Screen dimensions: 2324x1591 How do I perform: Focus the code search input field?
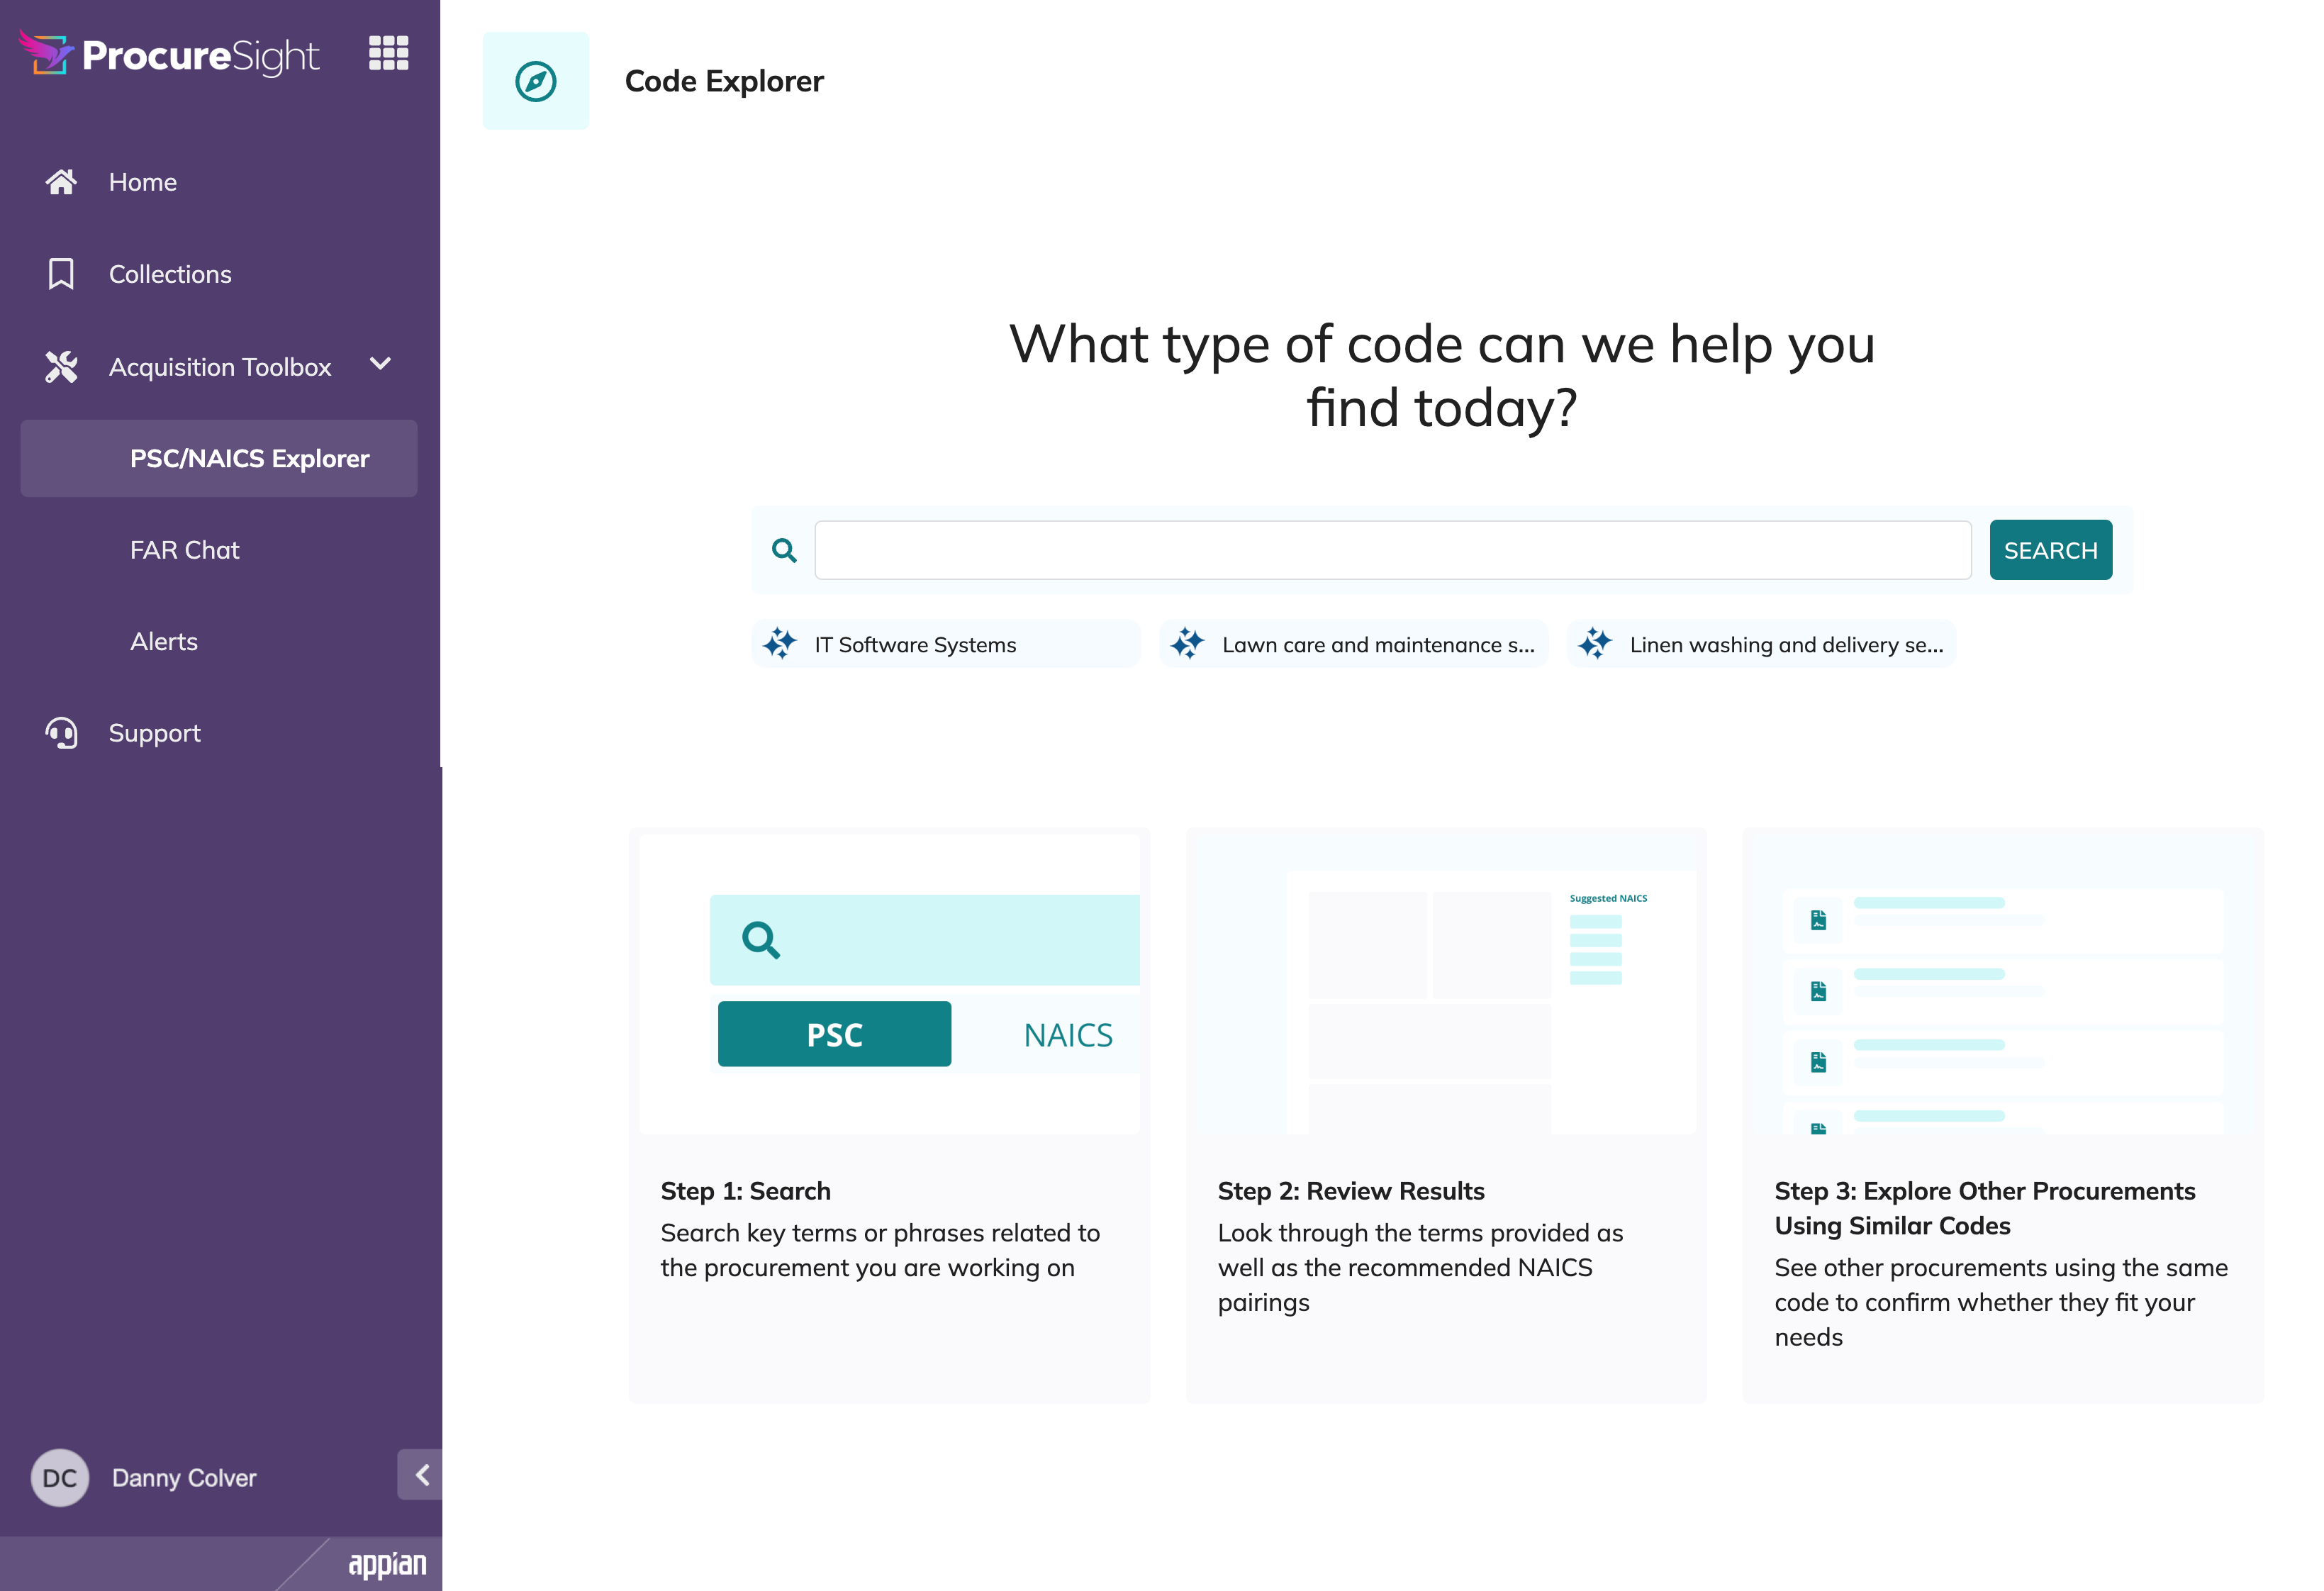1392,550
